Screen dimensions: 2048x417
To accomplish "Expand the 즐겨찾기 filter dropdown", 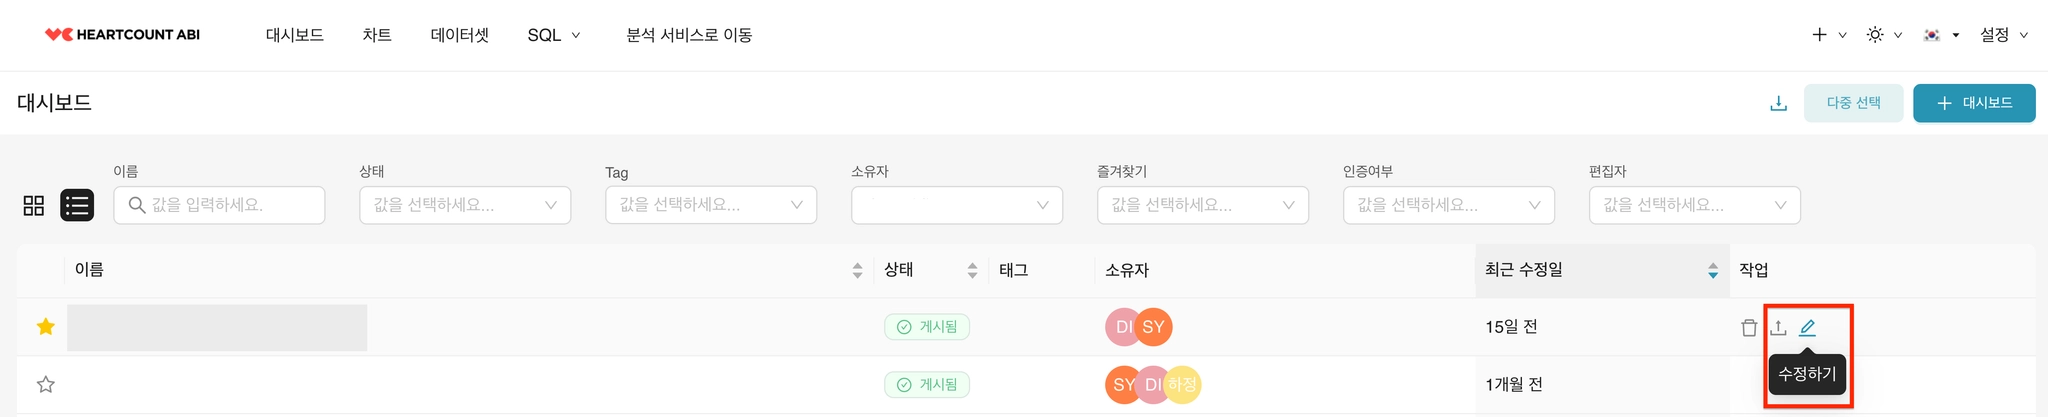I will (1203, 205).
